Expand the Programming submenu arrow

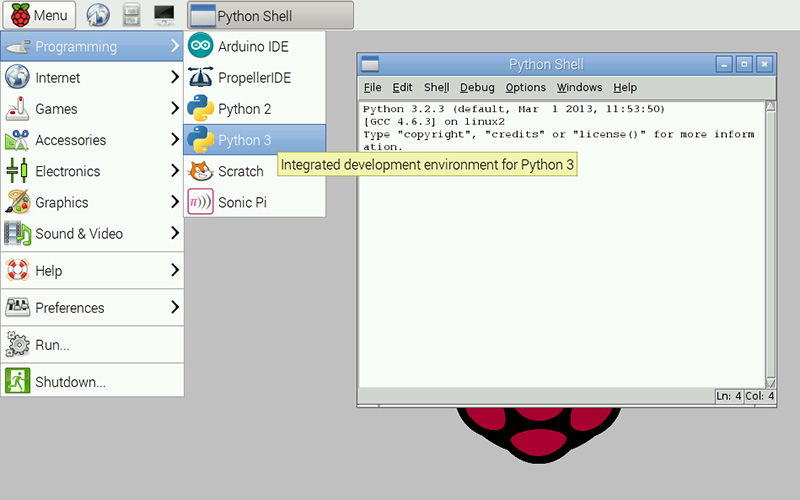click(x=175, y=46)
